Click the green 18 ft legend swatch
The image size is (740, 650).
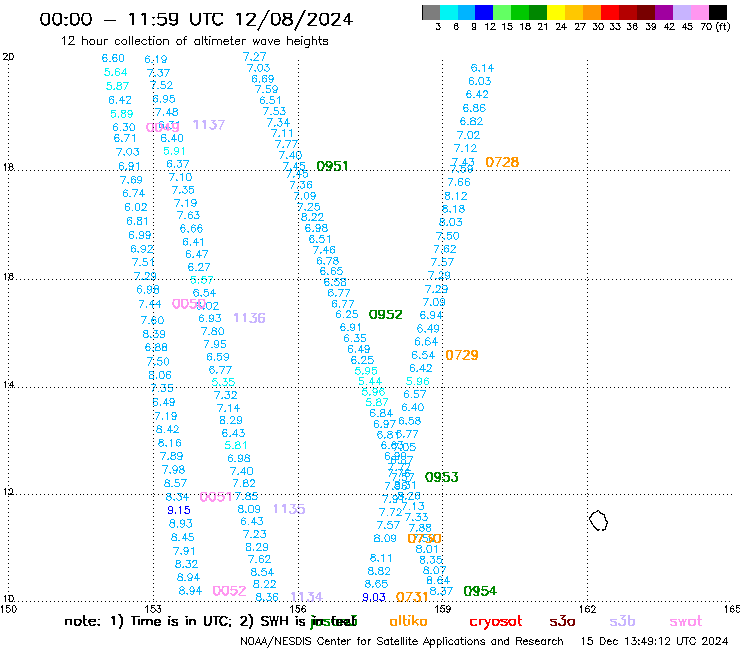coord(521,12)
